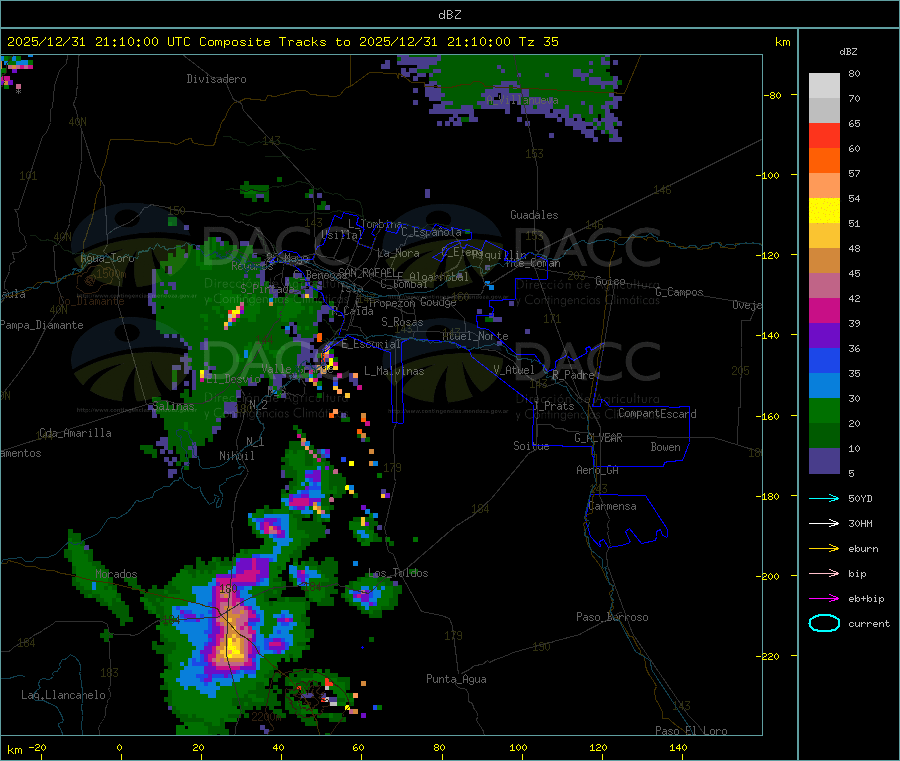
Task: Click the 'Pampa_Diamante' label
Action: pos(42,325)
